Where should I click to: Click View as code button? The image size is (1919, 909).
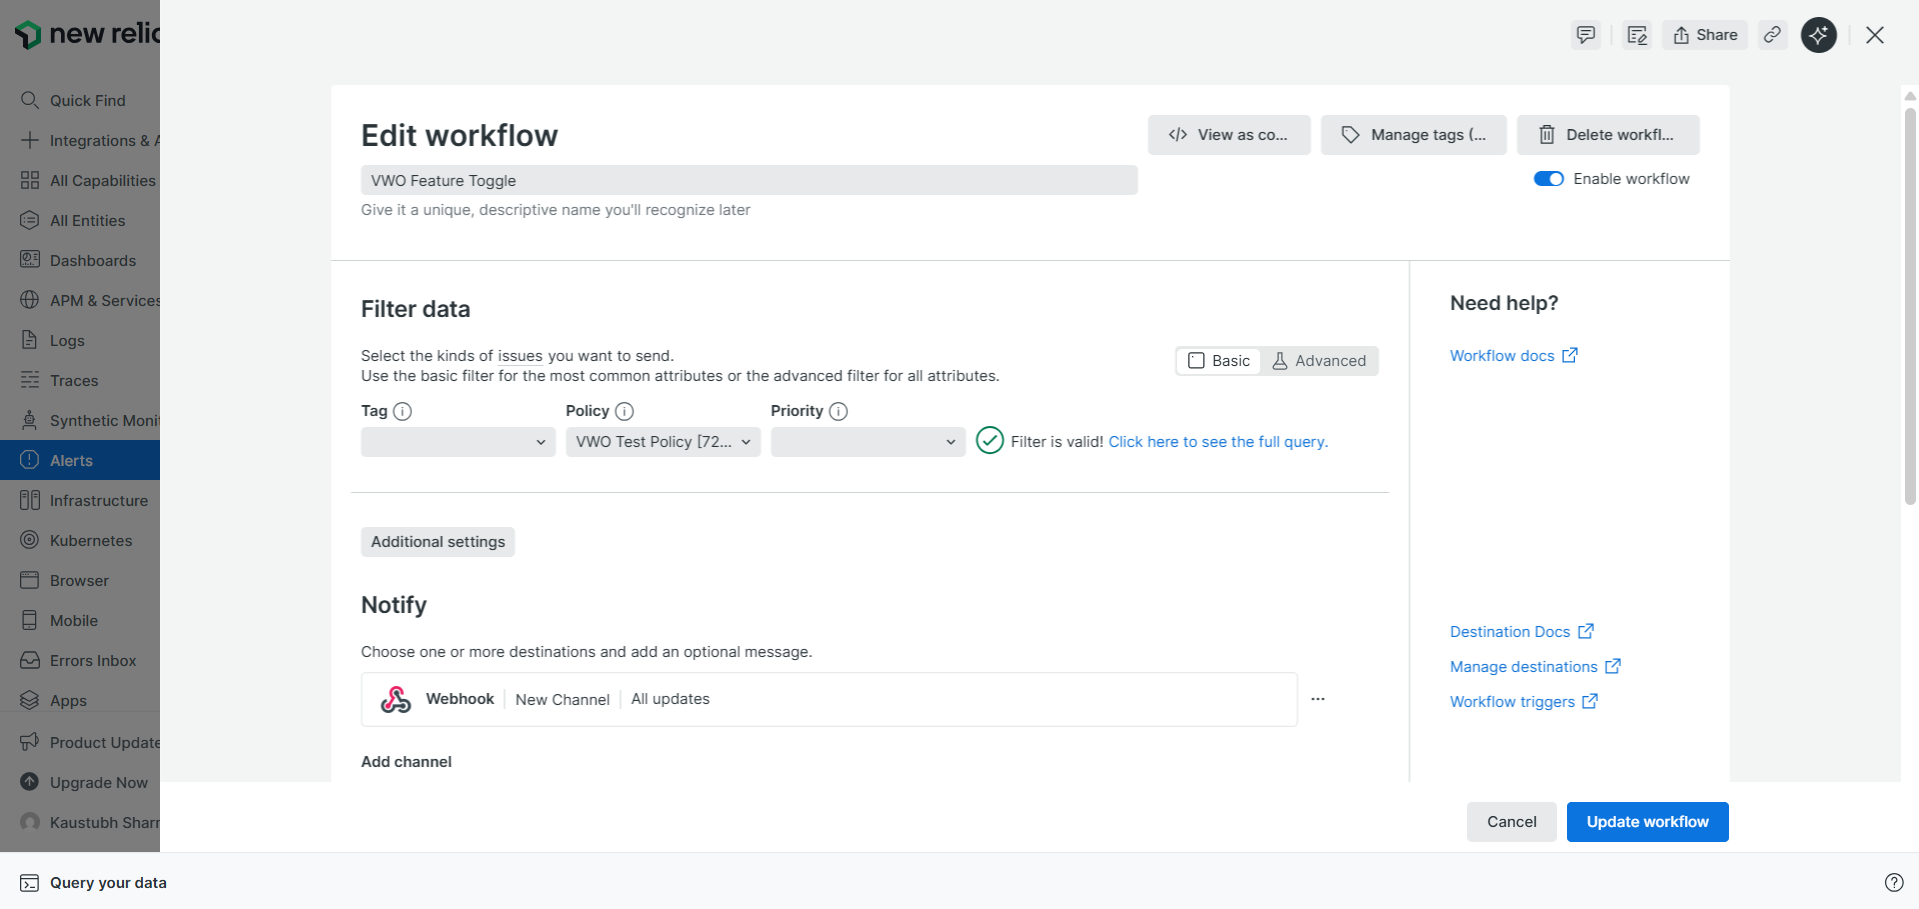(x=1229, y=135)
